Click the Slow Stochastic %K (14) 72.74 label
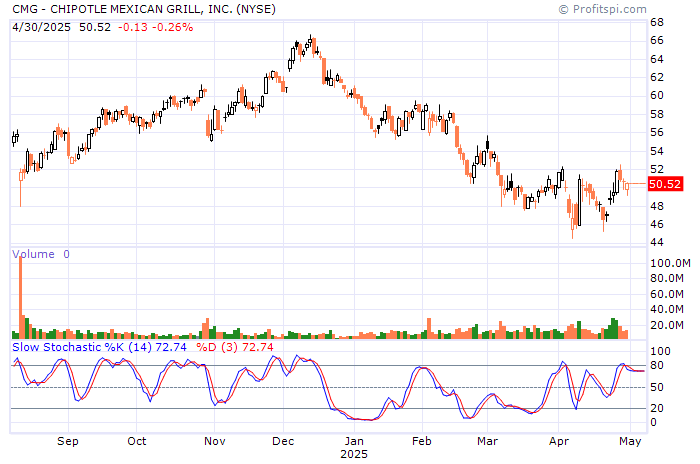Image resolution: width=700 pixels, height=464 pixels. point(99,347)
